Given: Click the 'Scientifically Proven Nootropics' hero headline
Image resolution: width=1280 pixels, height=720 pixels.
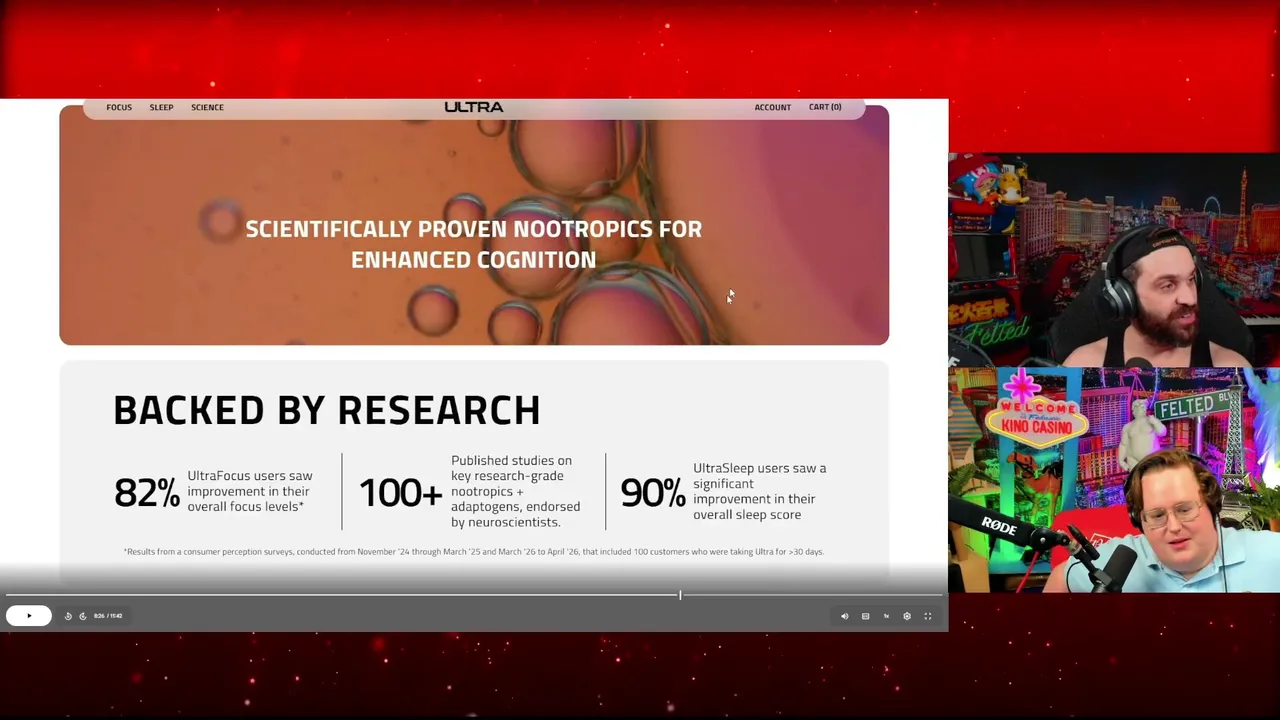Looking at the screenshot, I should [474, 244].
